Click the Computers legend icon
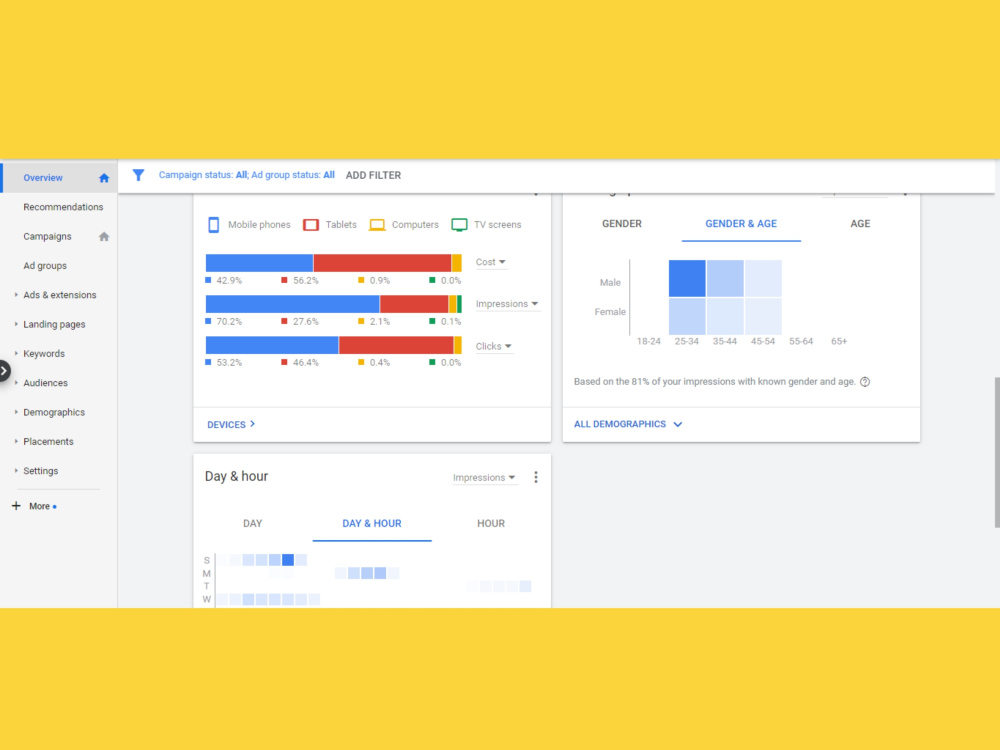This screenshot has width=1000, height=750. 377,224
